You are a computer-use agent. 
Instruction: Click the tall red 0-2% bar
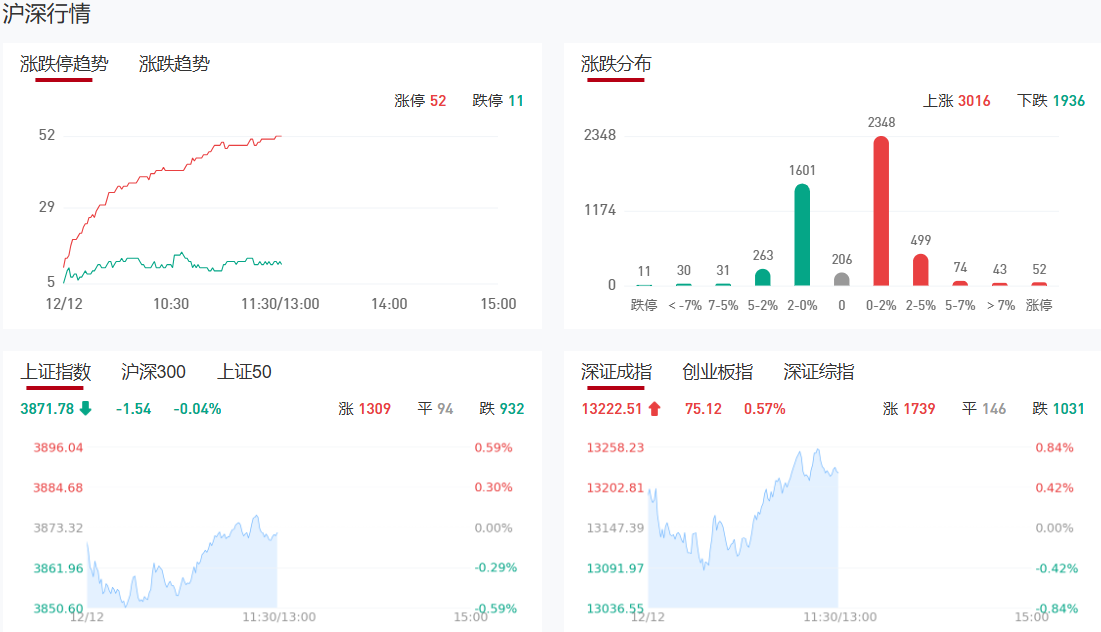point(881,212)
